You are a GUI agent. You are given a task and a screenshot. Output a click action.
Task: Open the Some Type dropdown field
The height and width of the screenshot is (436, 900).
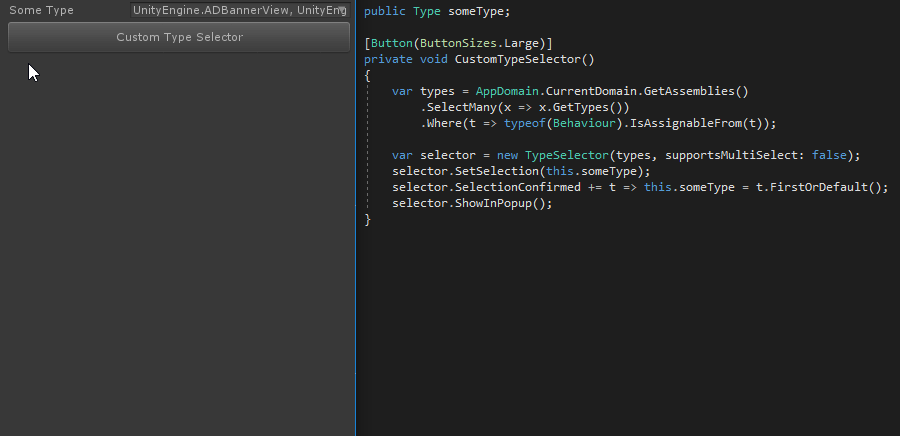pos(240,10)
